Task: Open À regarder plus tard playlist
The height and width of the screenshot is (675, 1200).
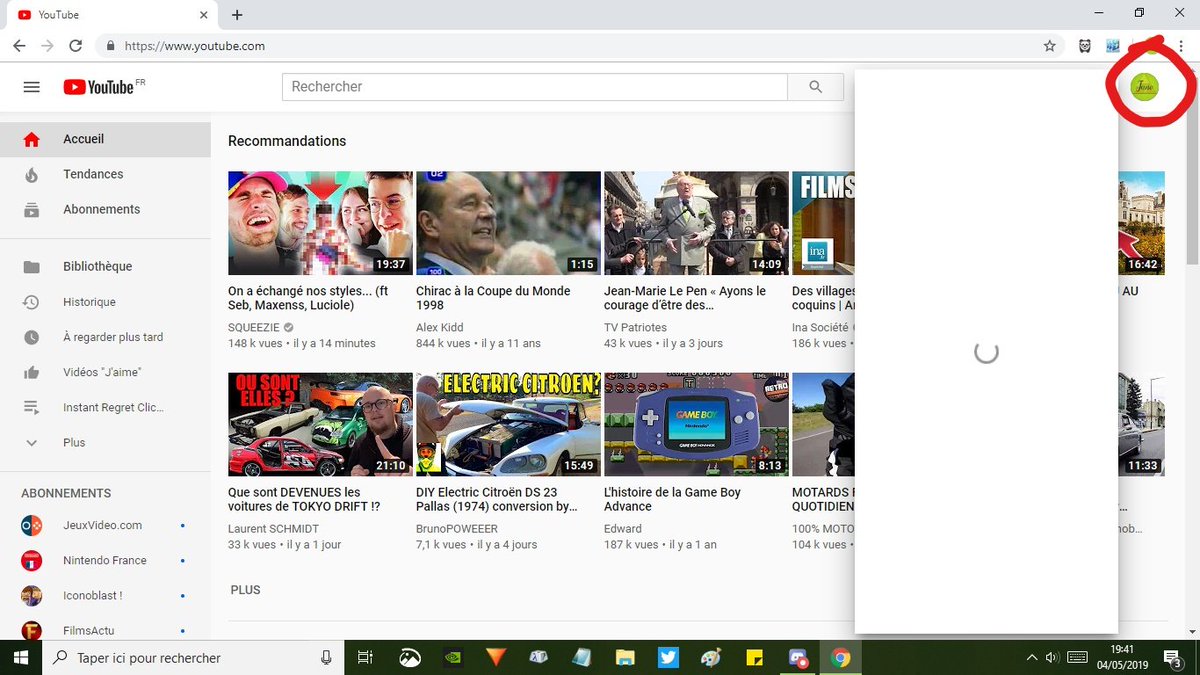Action: pyautogui.click(x=105, y=337)
